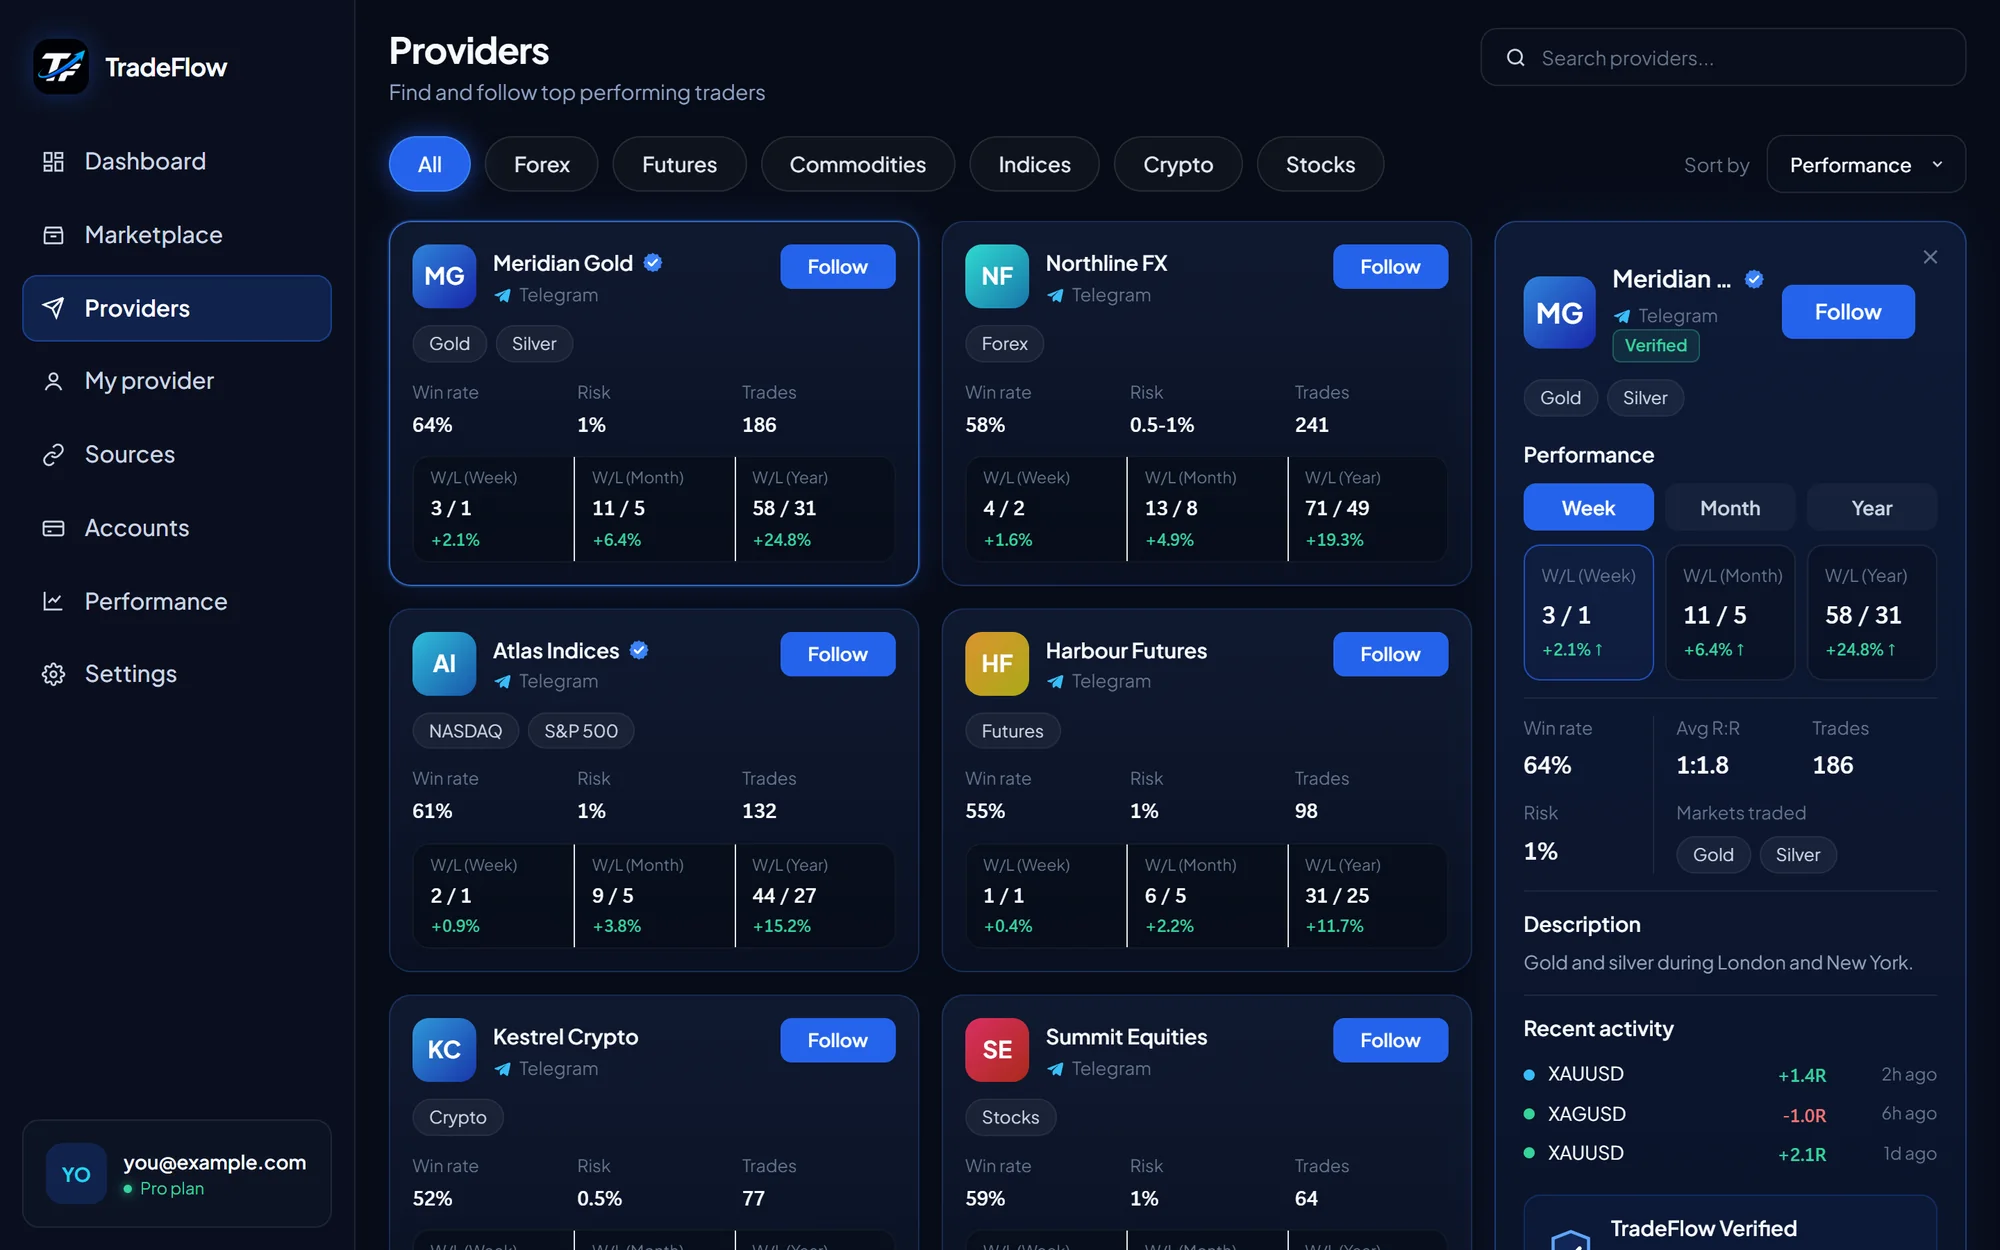The image size is (2000, 1250).
Task: Select the All filter chip
Action: pyautogui.click(x=430, y=164)
